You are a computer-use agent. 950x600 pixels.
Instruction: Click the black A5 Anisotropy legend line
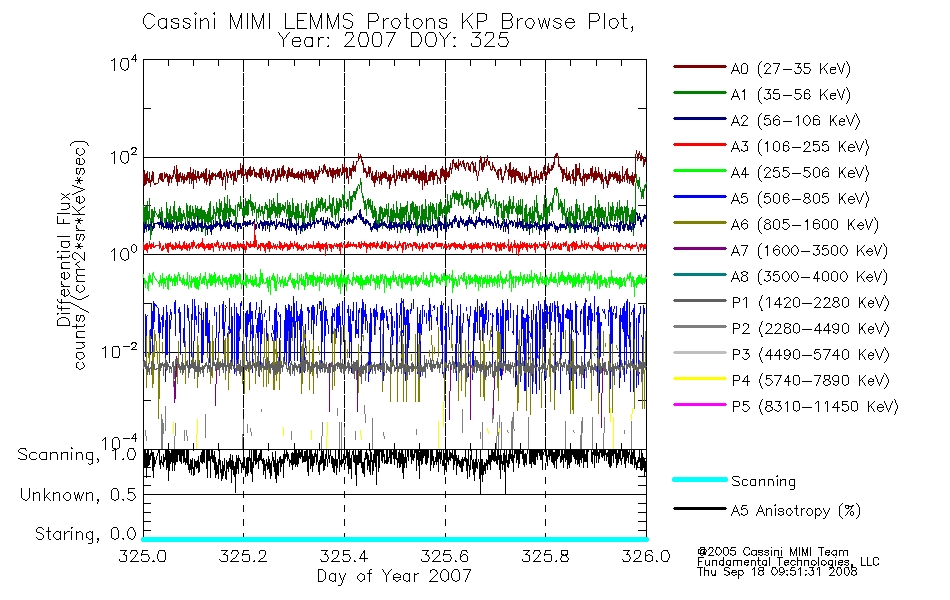[x=700, y=509]
